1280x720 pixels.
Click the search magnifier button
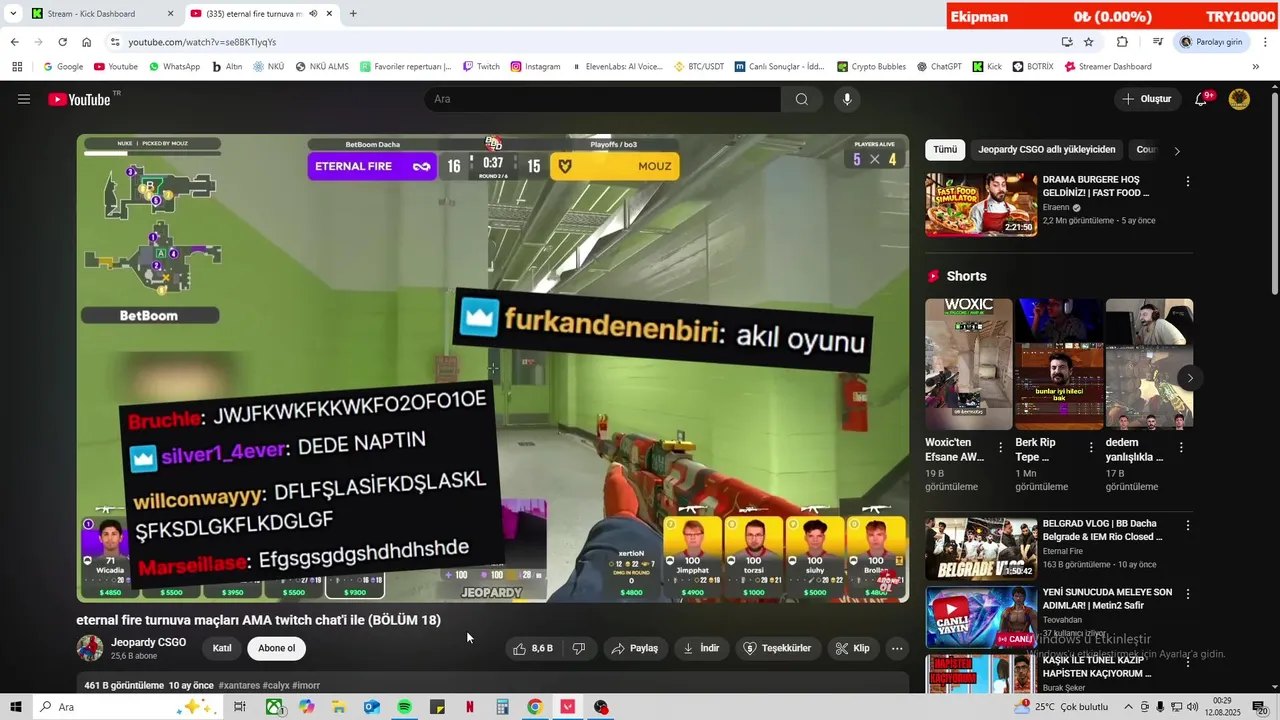[802, 99]
